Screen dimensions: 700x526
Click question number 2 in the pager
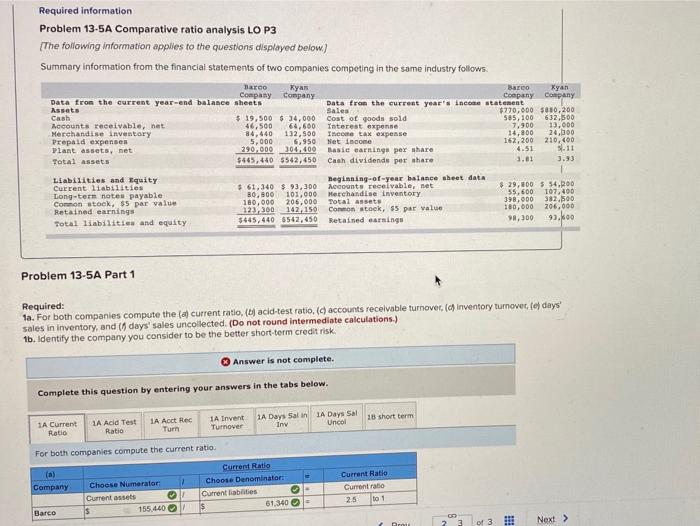coord(444,523)
